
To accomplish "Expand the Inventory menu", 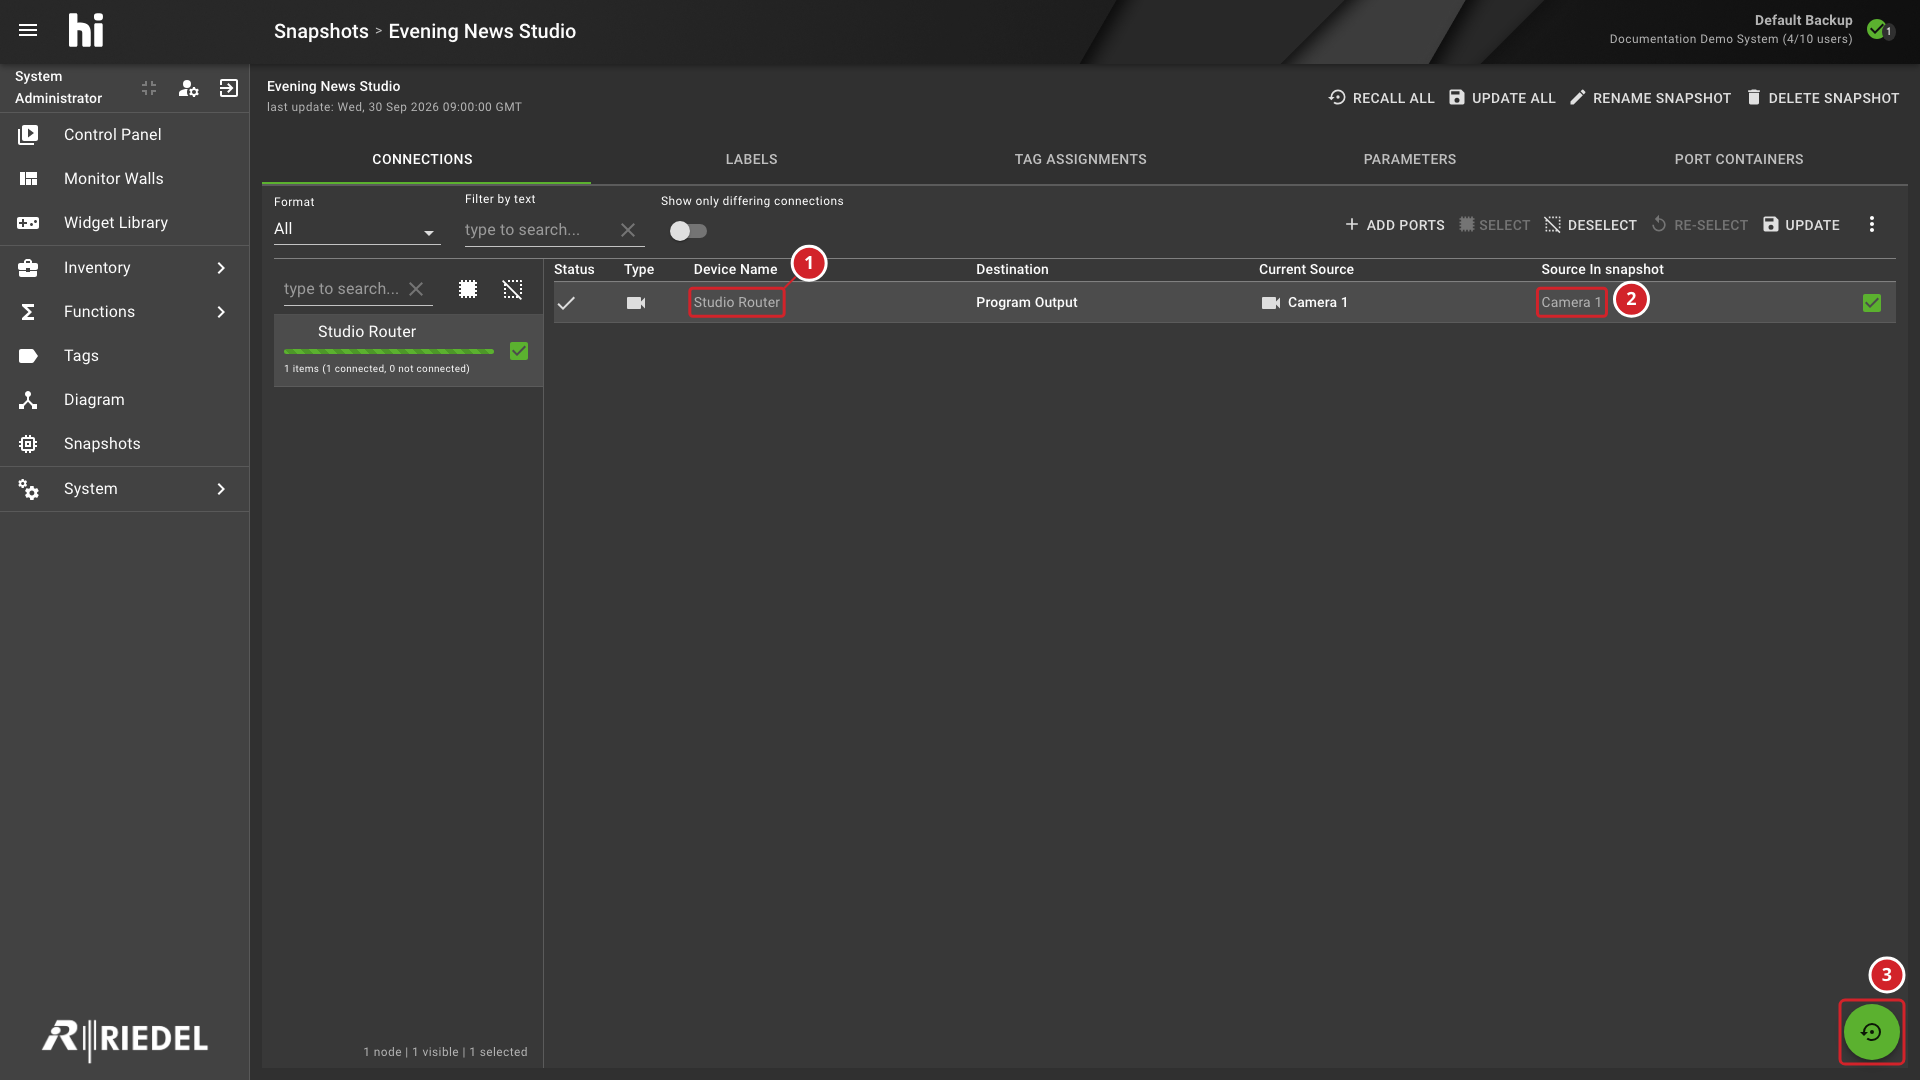I will tap(124, 267).
